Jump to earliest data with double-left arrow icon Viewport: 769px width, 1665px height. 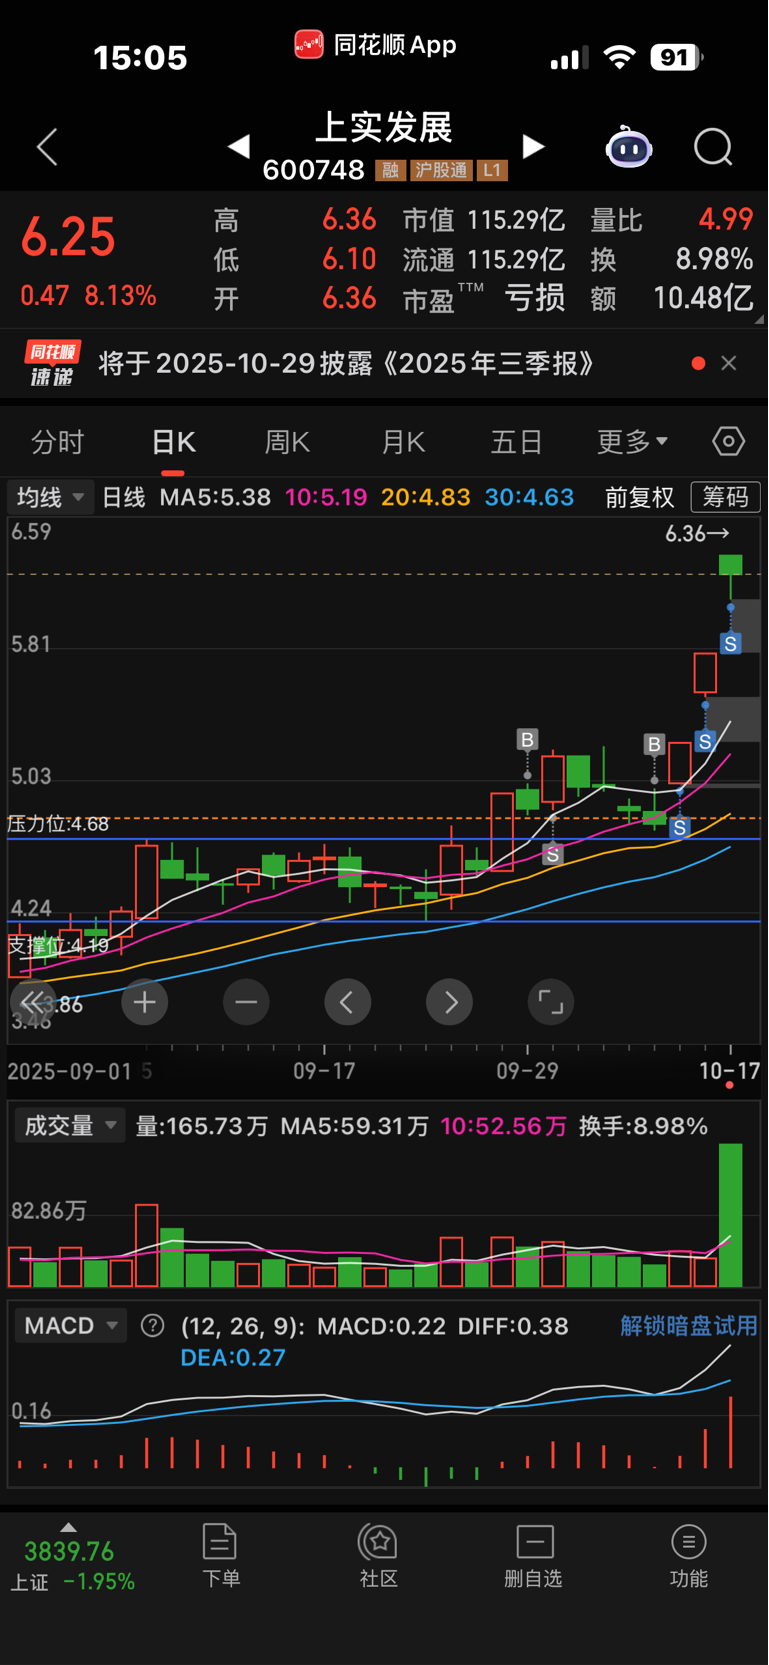(33, 1002)
